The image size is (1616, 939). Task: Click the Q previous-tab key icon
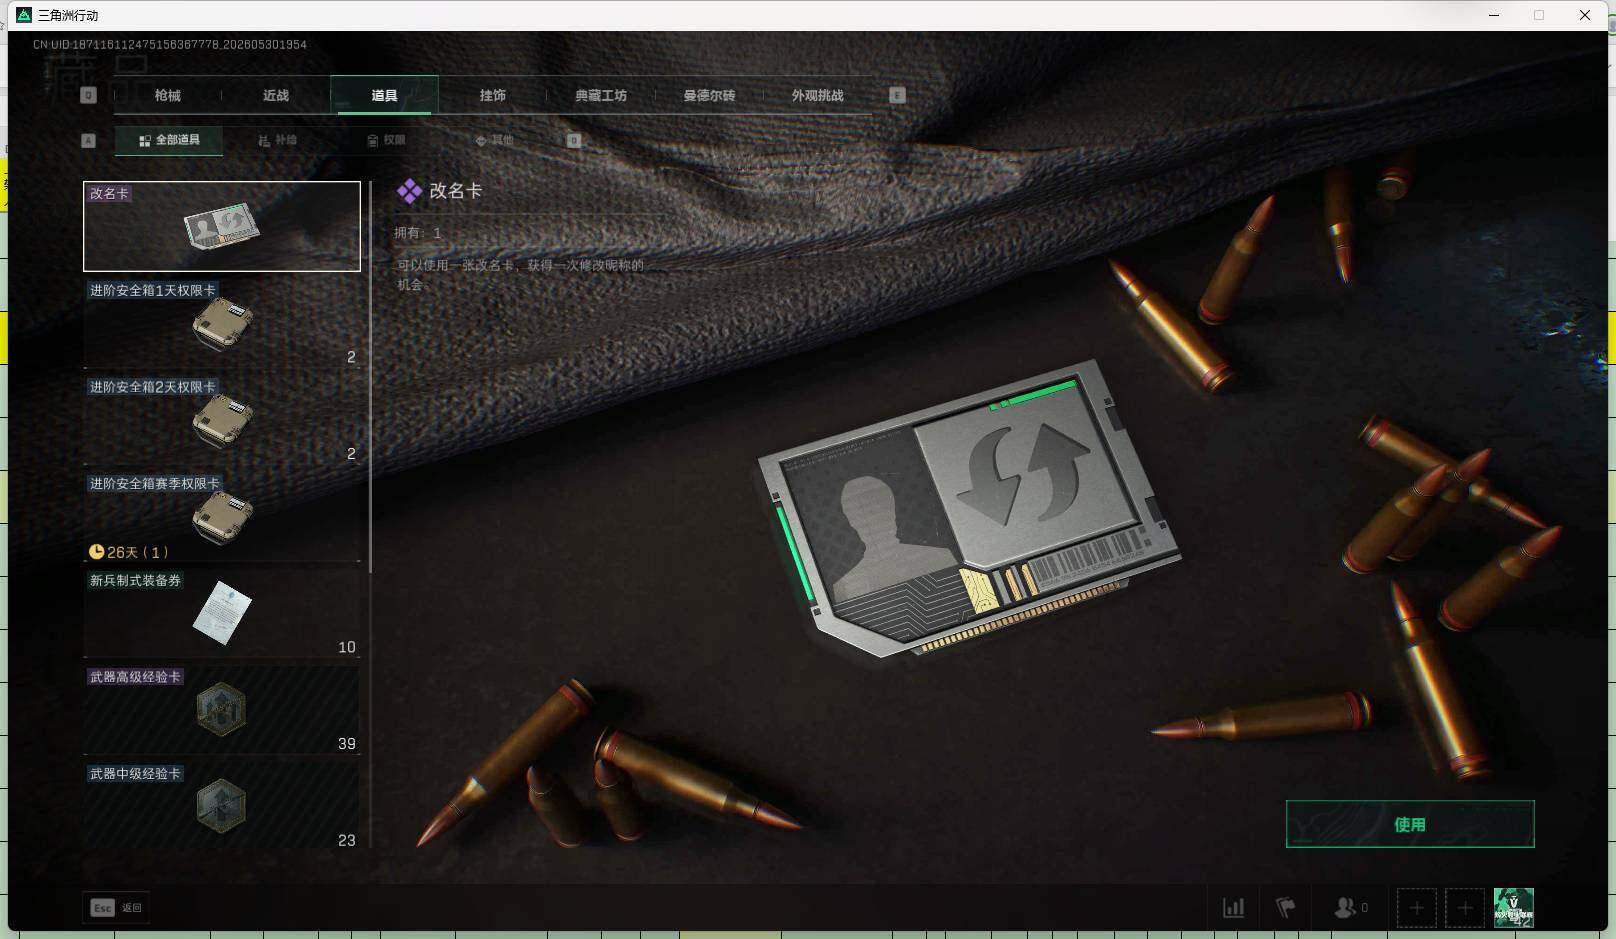(88, 95)
